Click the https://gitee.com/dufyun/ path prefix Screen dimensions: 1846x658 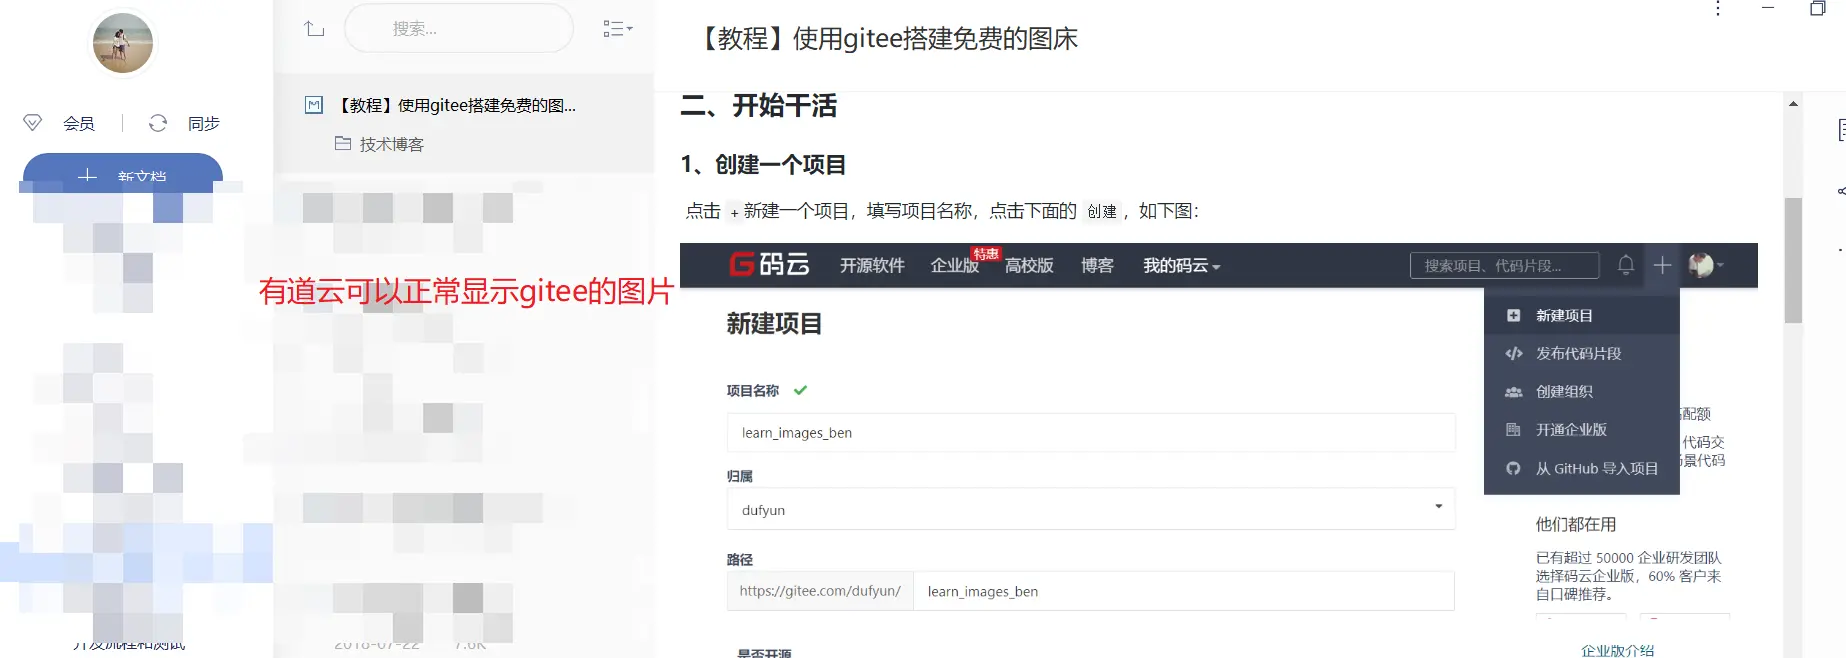pos(820,591)
